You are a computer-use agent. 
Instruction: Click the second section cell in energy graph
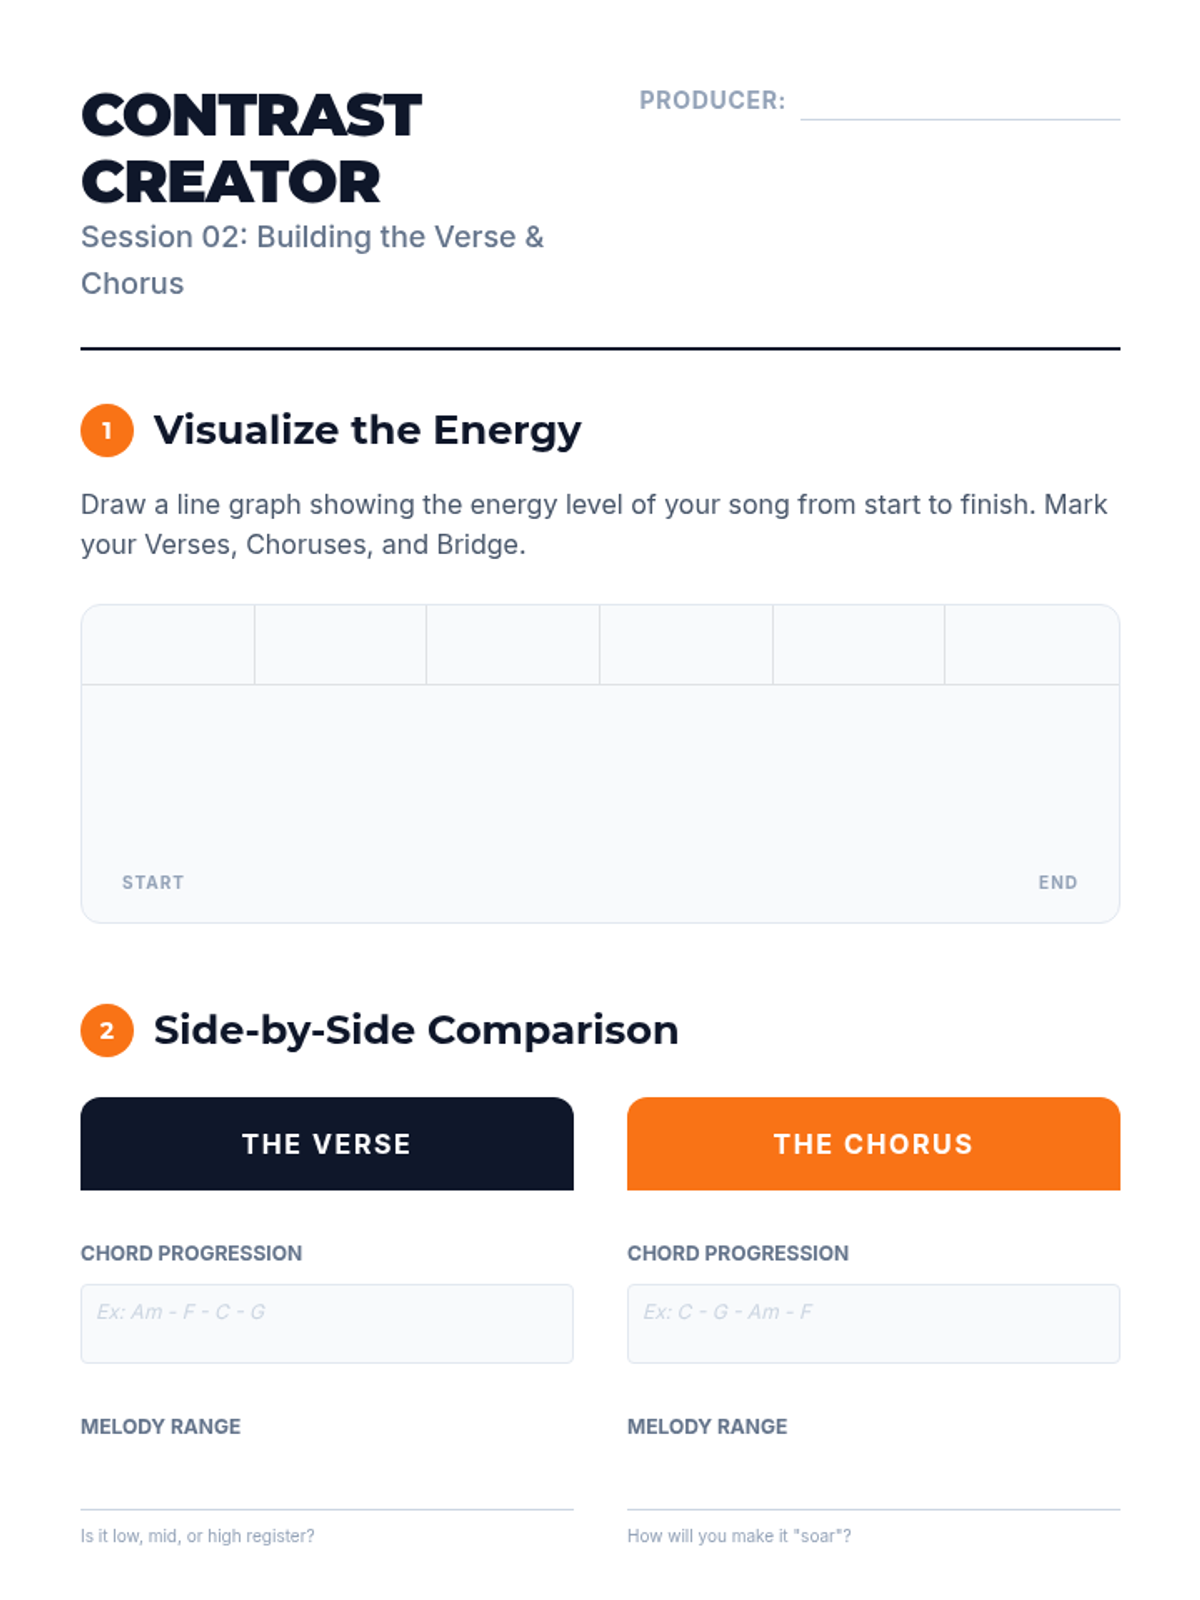[x=341, y=645]
